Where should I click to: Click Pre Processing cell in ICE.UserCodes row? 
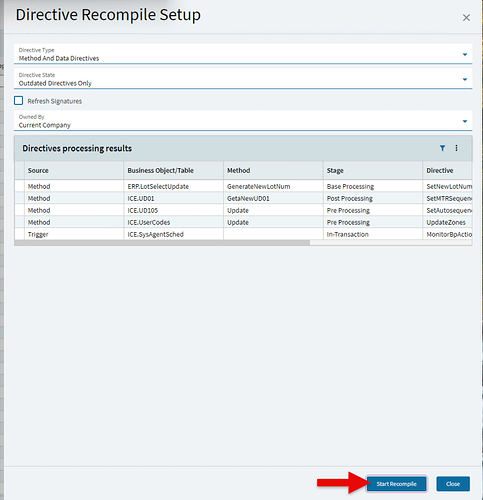pos(373,222)
